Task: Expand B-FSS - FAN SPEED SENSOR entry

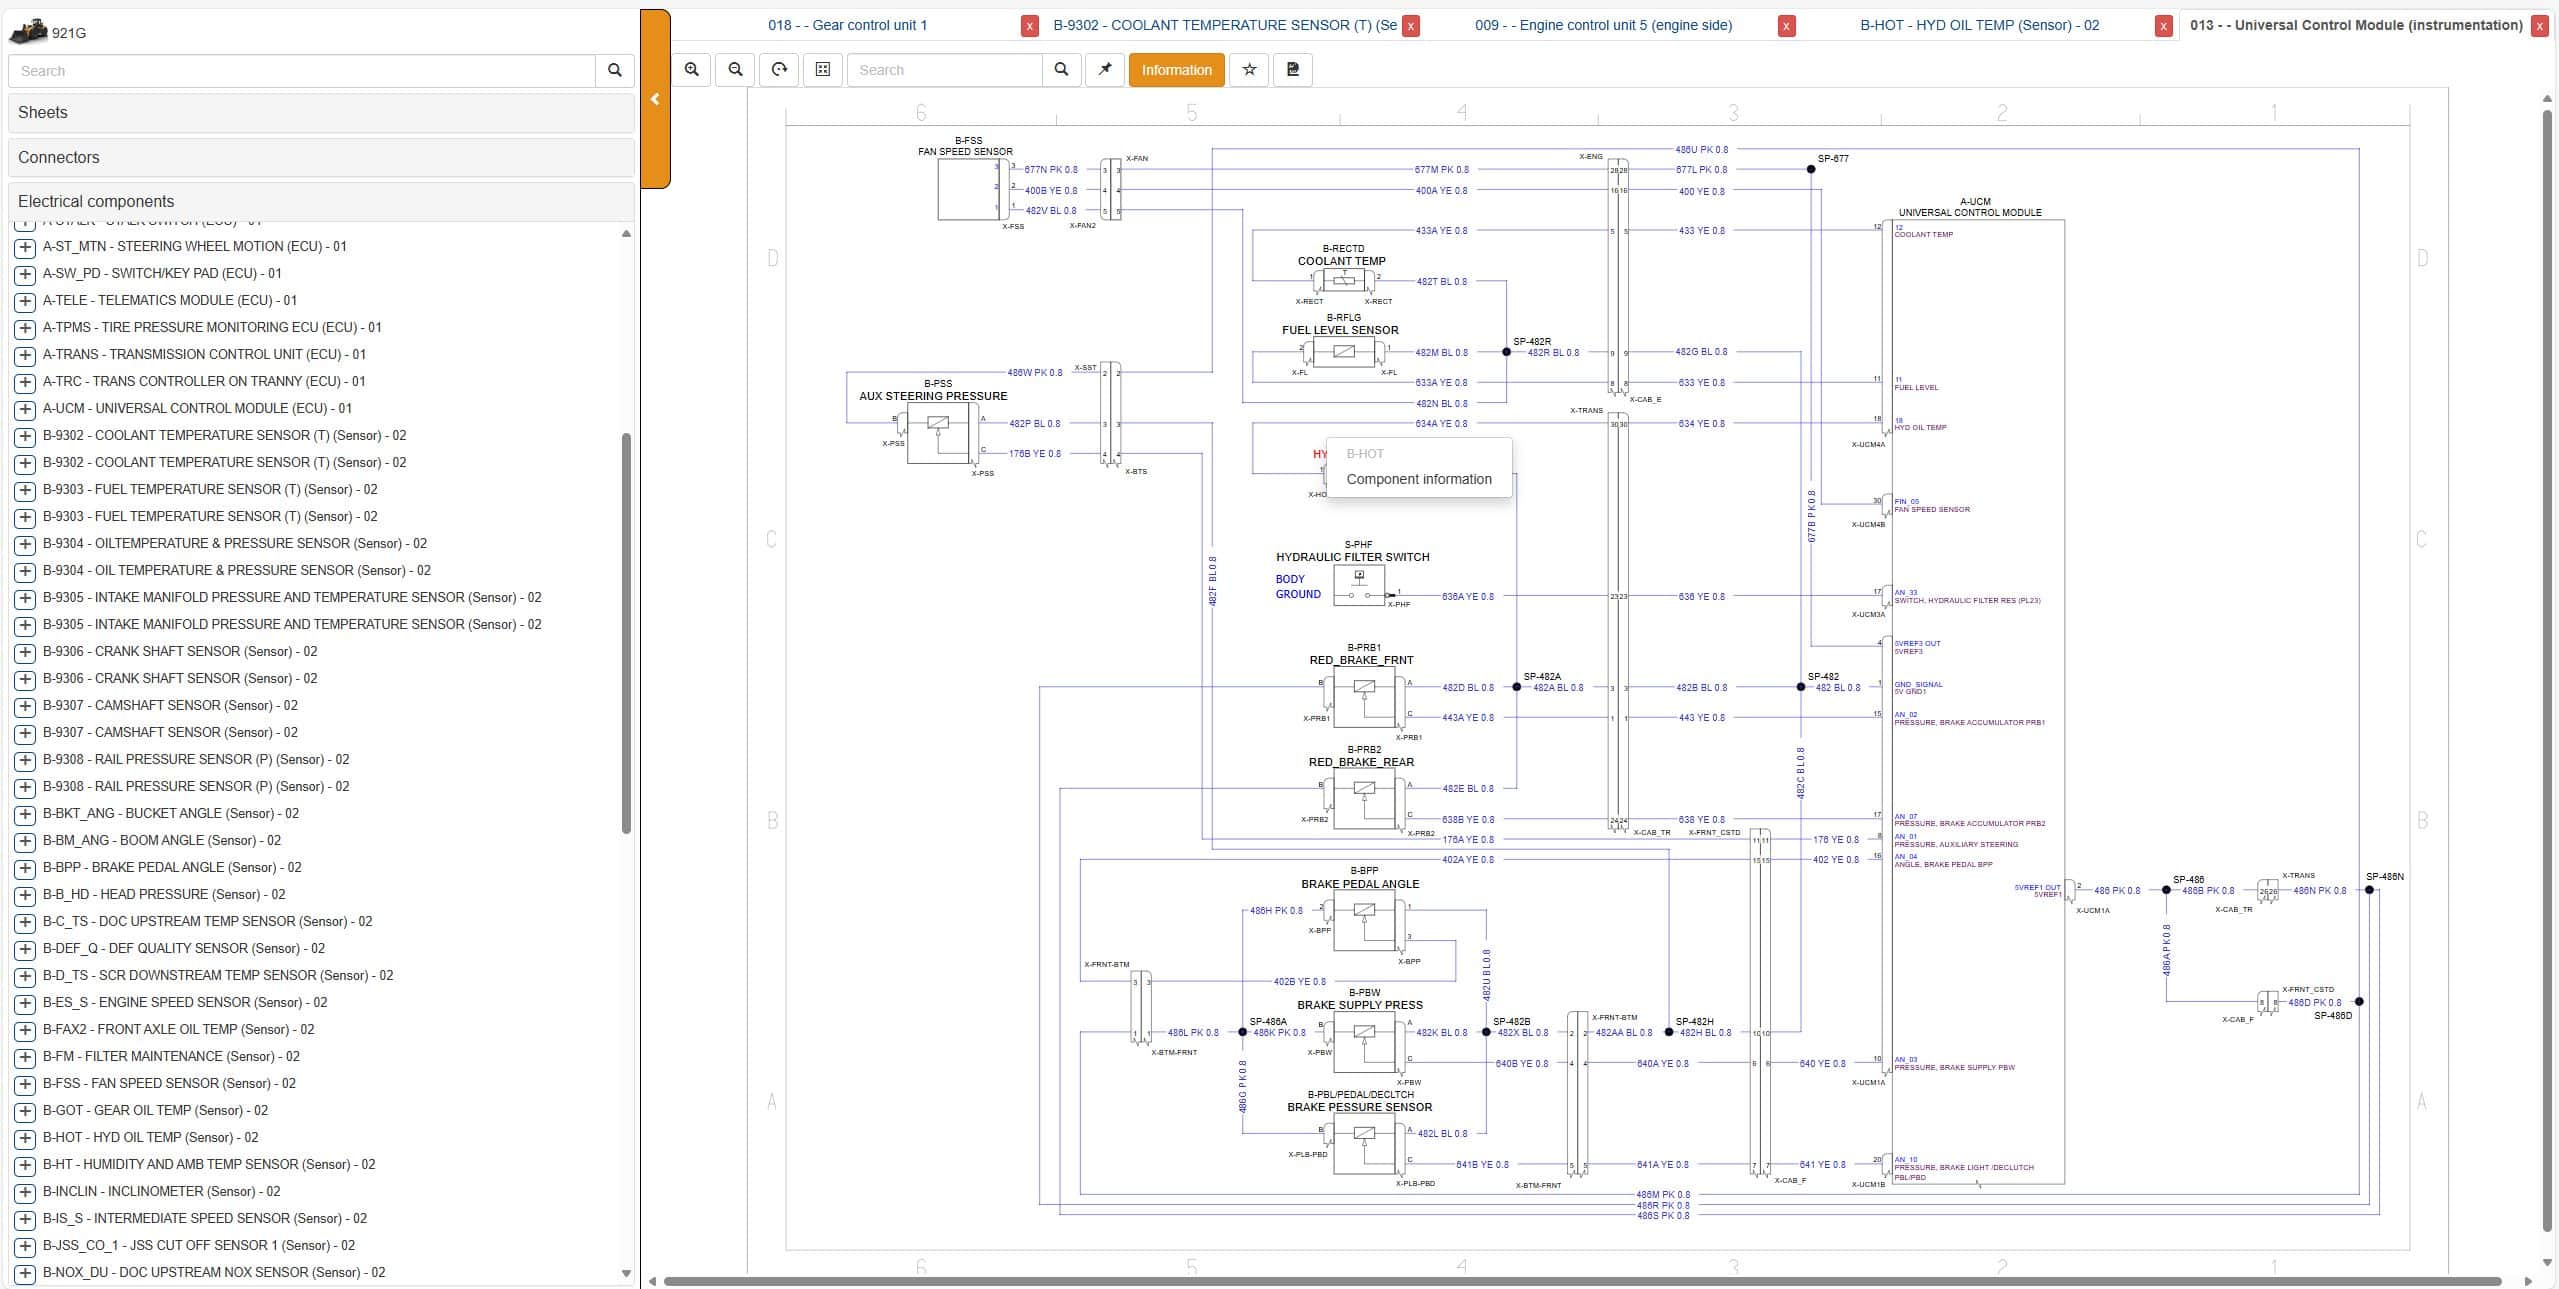Action: [x=25, y=1084]
